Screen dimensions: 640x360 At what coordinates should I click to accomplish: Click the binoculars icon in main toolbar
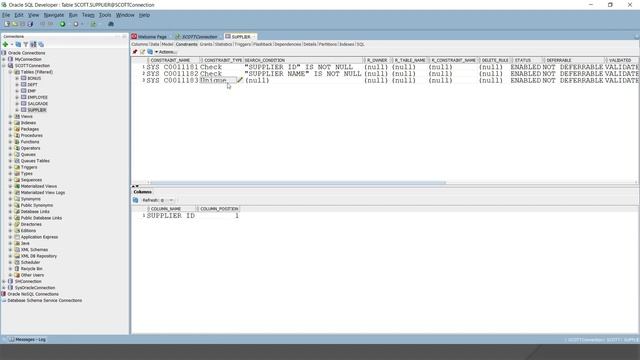[x=111, y=24]
